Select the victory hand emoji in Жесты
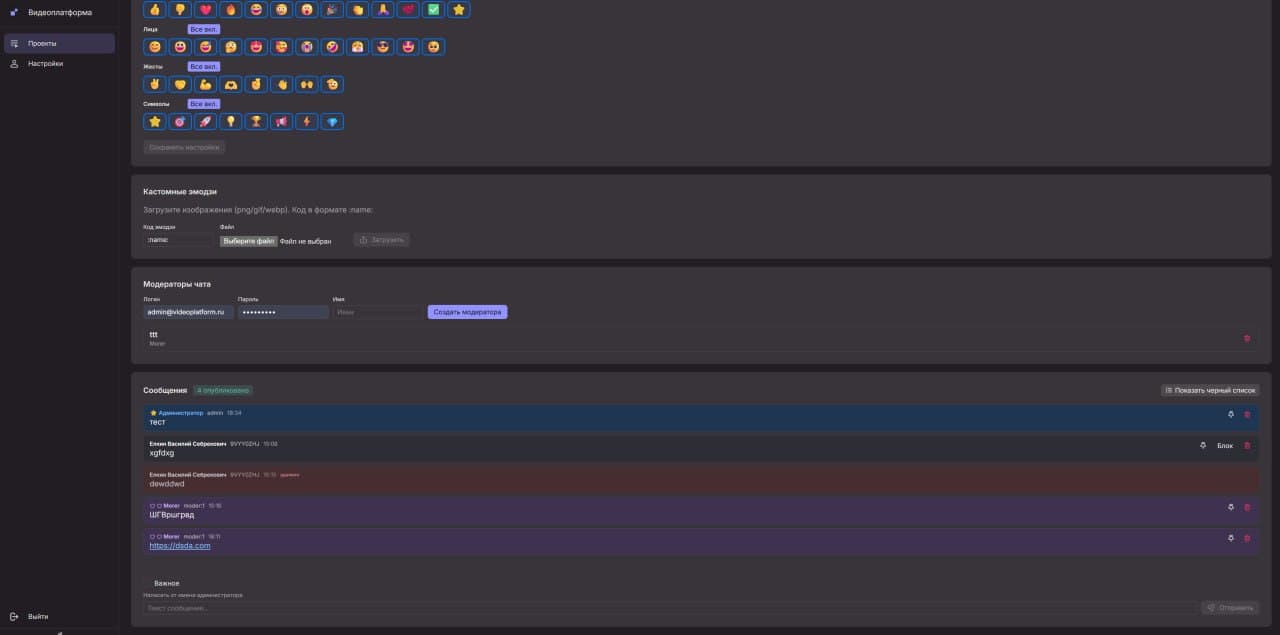The width and height of the screenshot is (1280, 635). [x=155, y=84]
